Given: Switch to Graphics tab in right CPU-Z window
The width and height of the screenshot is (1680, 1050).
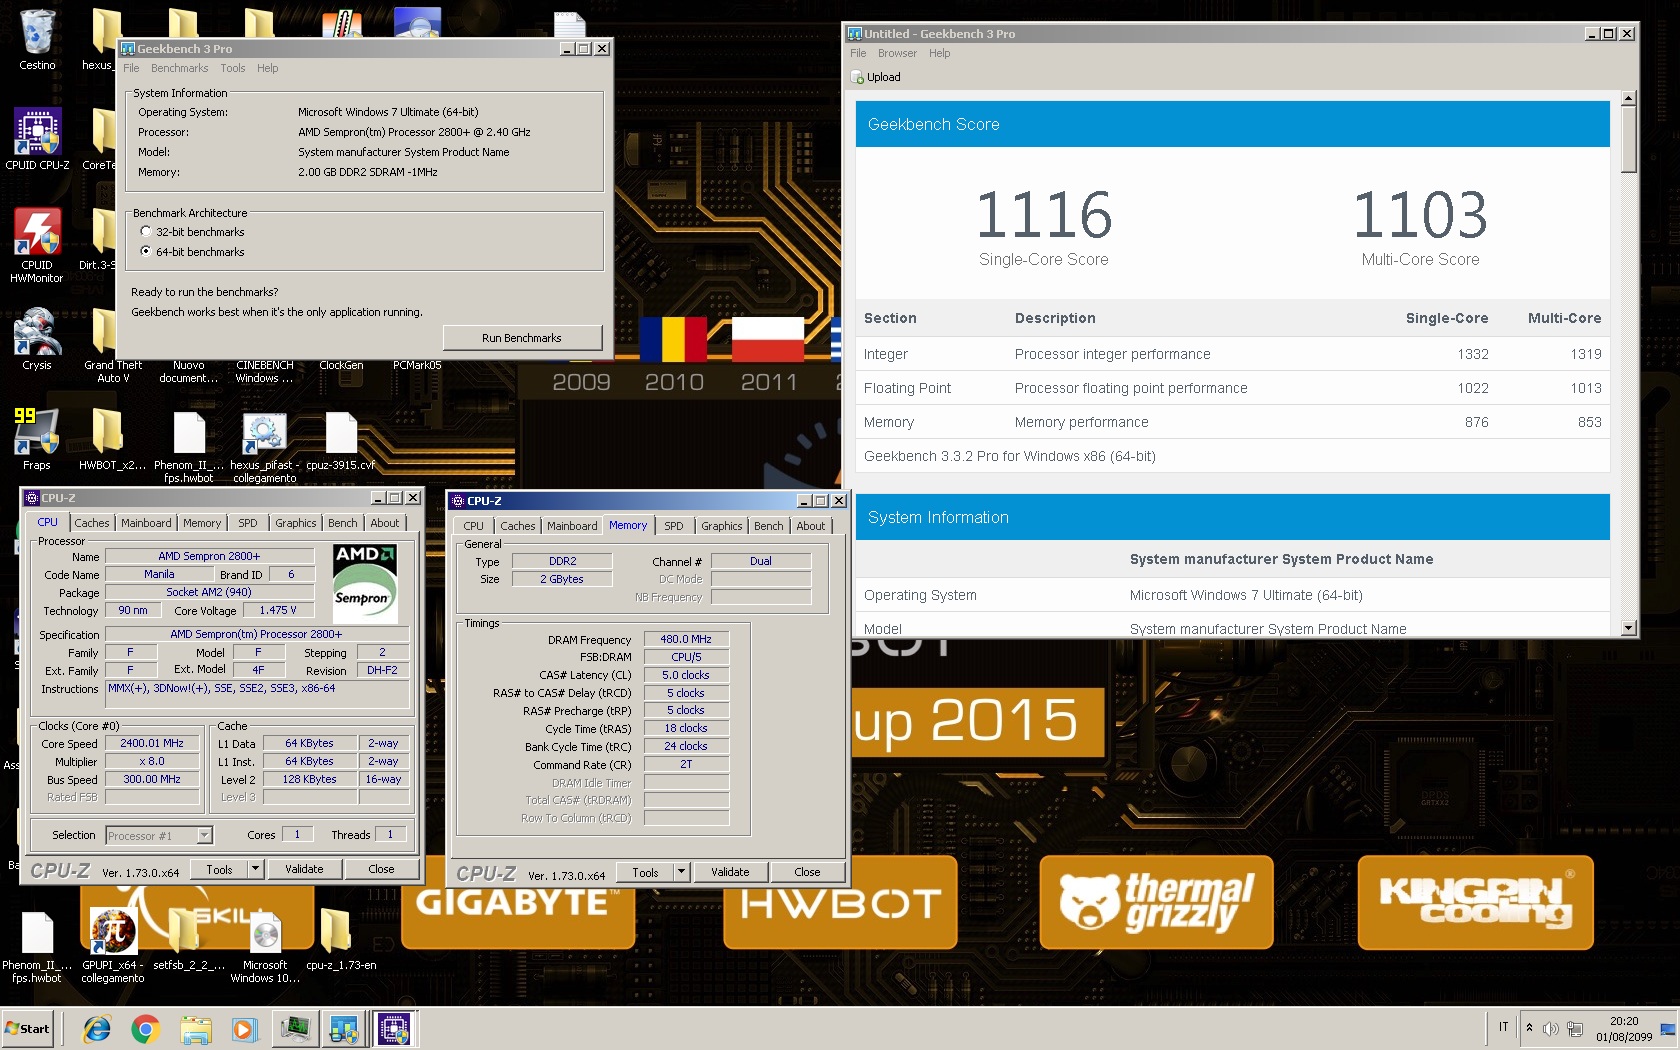Looking at the screenshot, I should click(721, 526).
